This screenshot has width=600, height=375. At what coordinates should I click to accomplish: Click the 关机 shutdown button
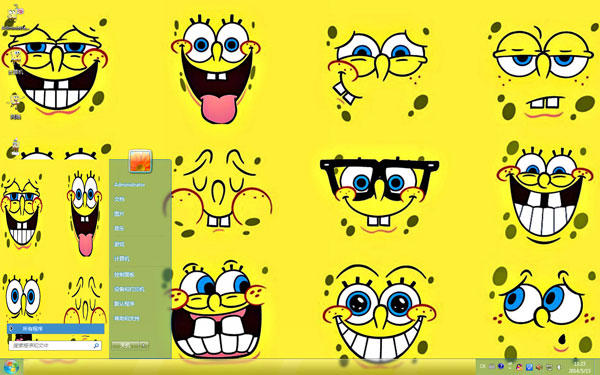[x=126, y=346]
